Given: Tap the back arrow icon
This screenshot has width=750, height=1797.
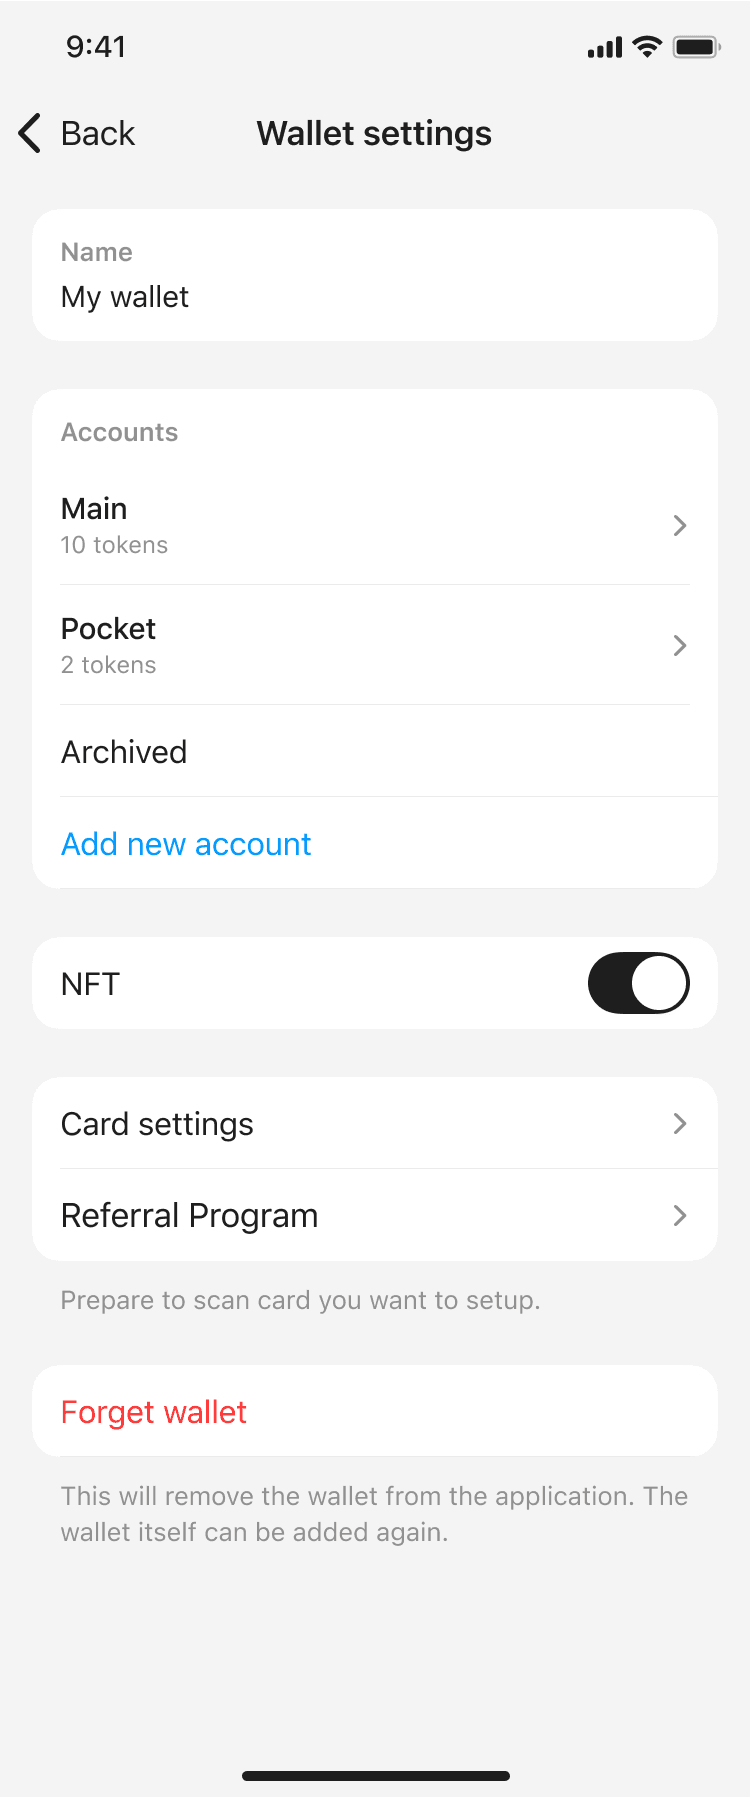Looking at the screenshot, I should coord(30,133).
